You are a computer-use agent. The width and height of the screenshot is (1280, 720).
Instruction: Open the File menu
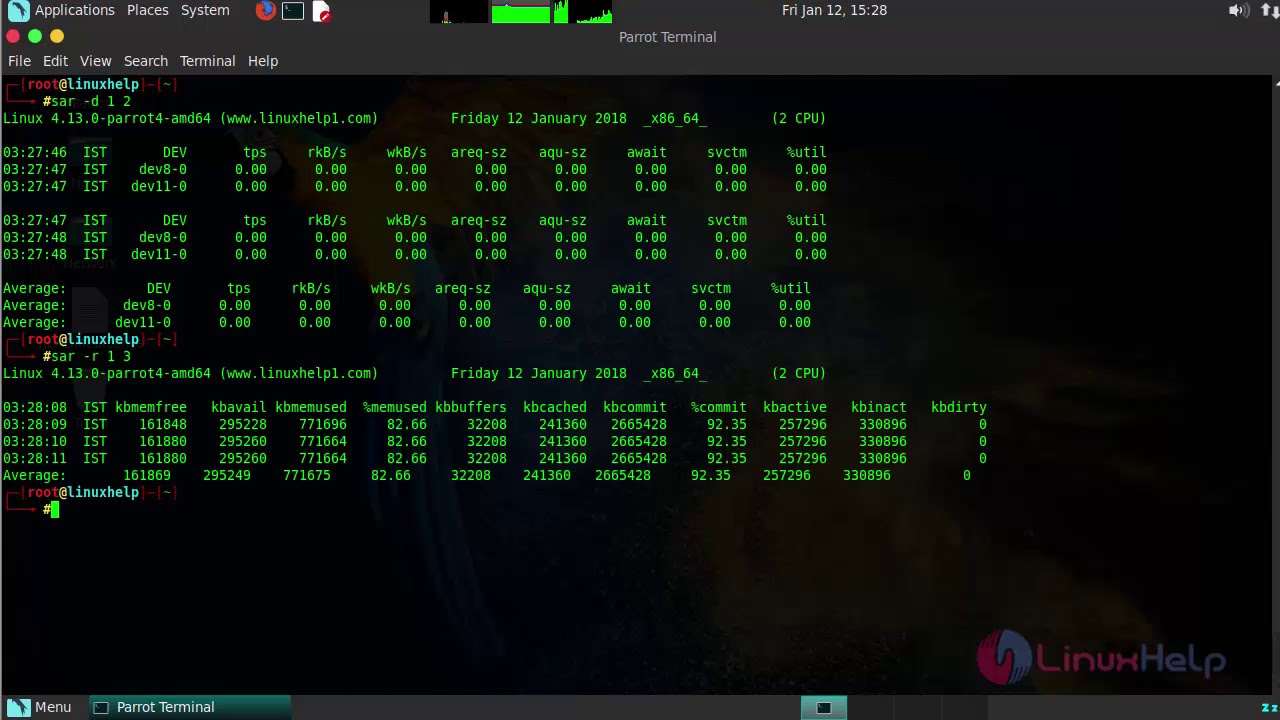(19, 61)
